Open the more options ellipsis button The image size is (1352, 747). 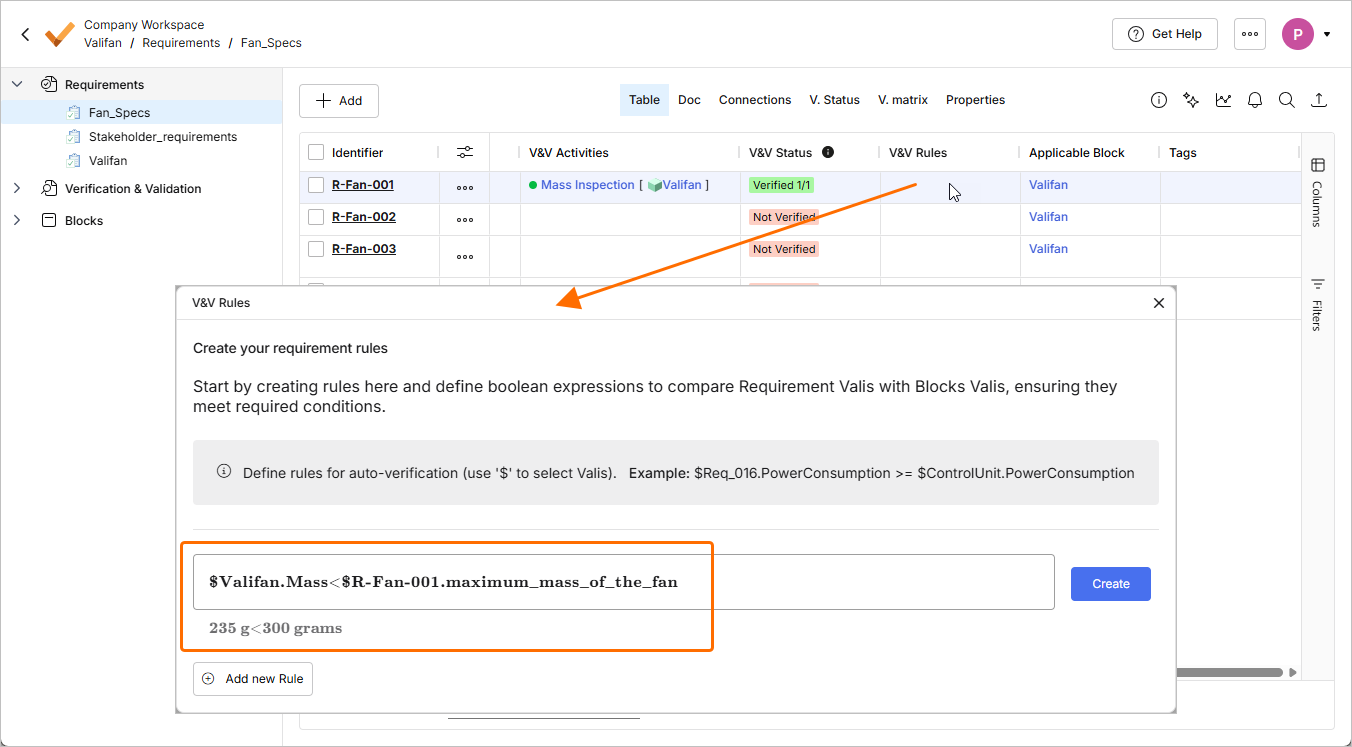pyautogui.click(x=1249, y=34)
